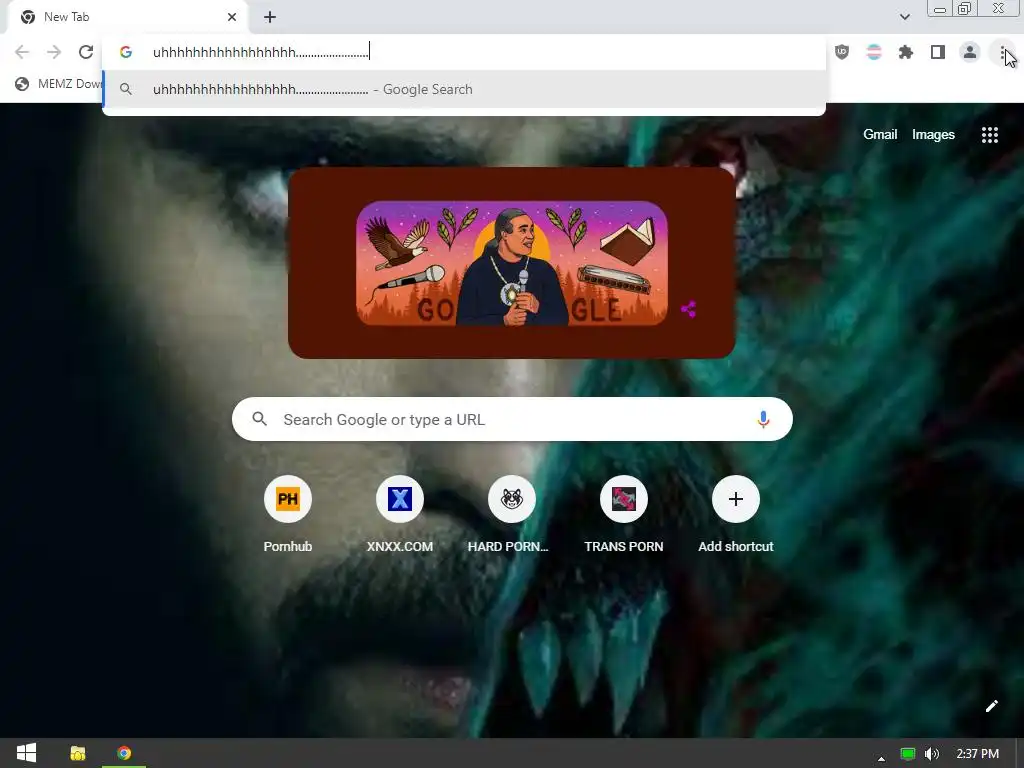Customize this page with the pencil icon
The width and height of the screenshot is (1024, 768).
[991, 706]
